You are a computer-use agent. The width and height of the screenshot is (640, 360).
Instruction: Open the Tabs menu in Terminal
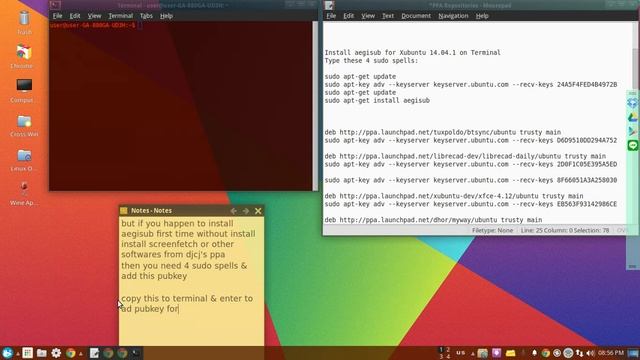[x=146, y=16]
